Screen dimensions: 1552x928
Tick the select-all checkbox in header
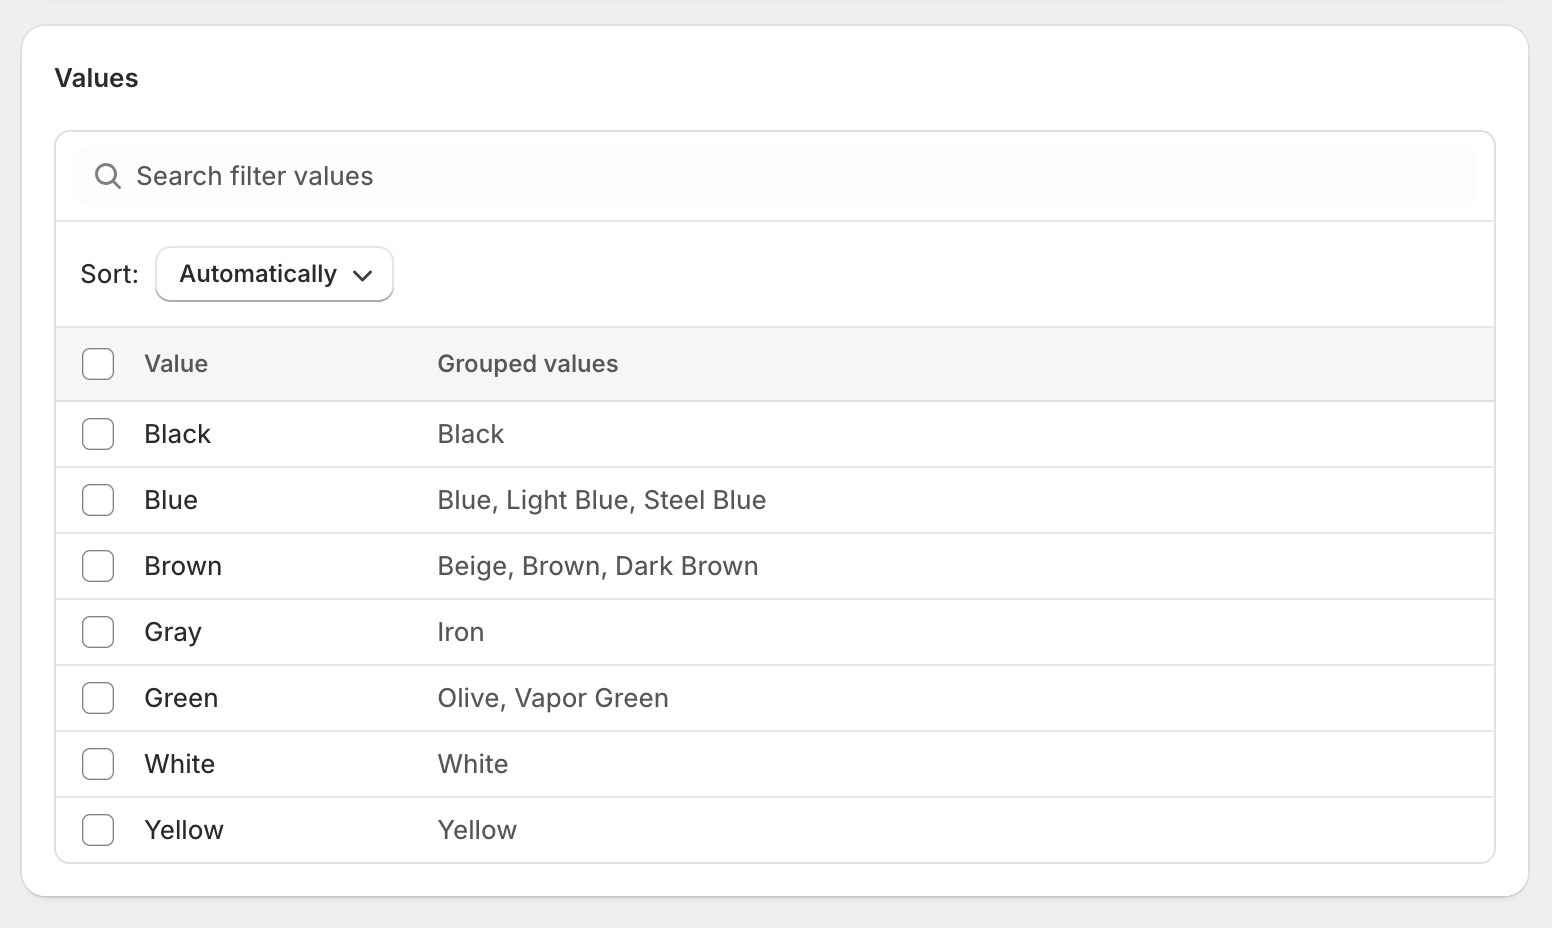click(x=98, y=364)
